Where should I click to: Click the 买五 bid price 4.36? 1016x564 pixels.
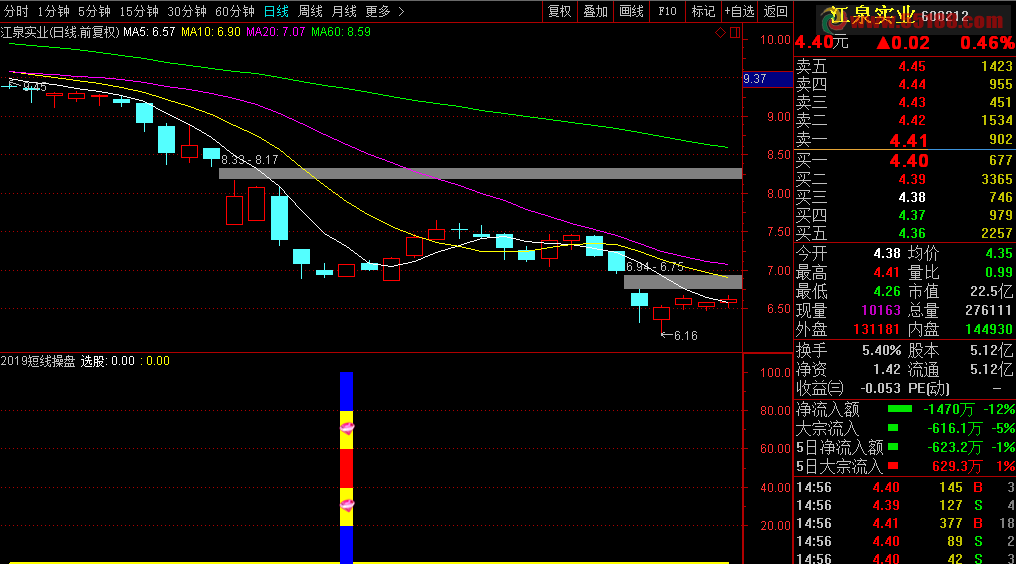pyautogui.click(x=912, y=233)
